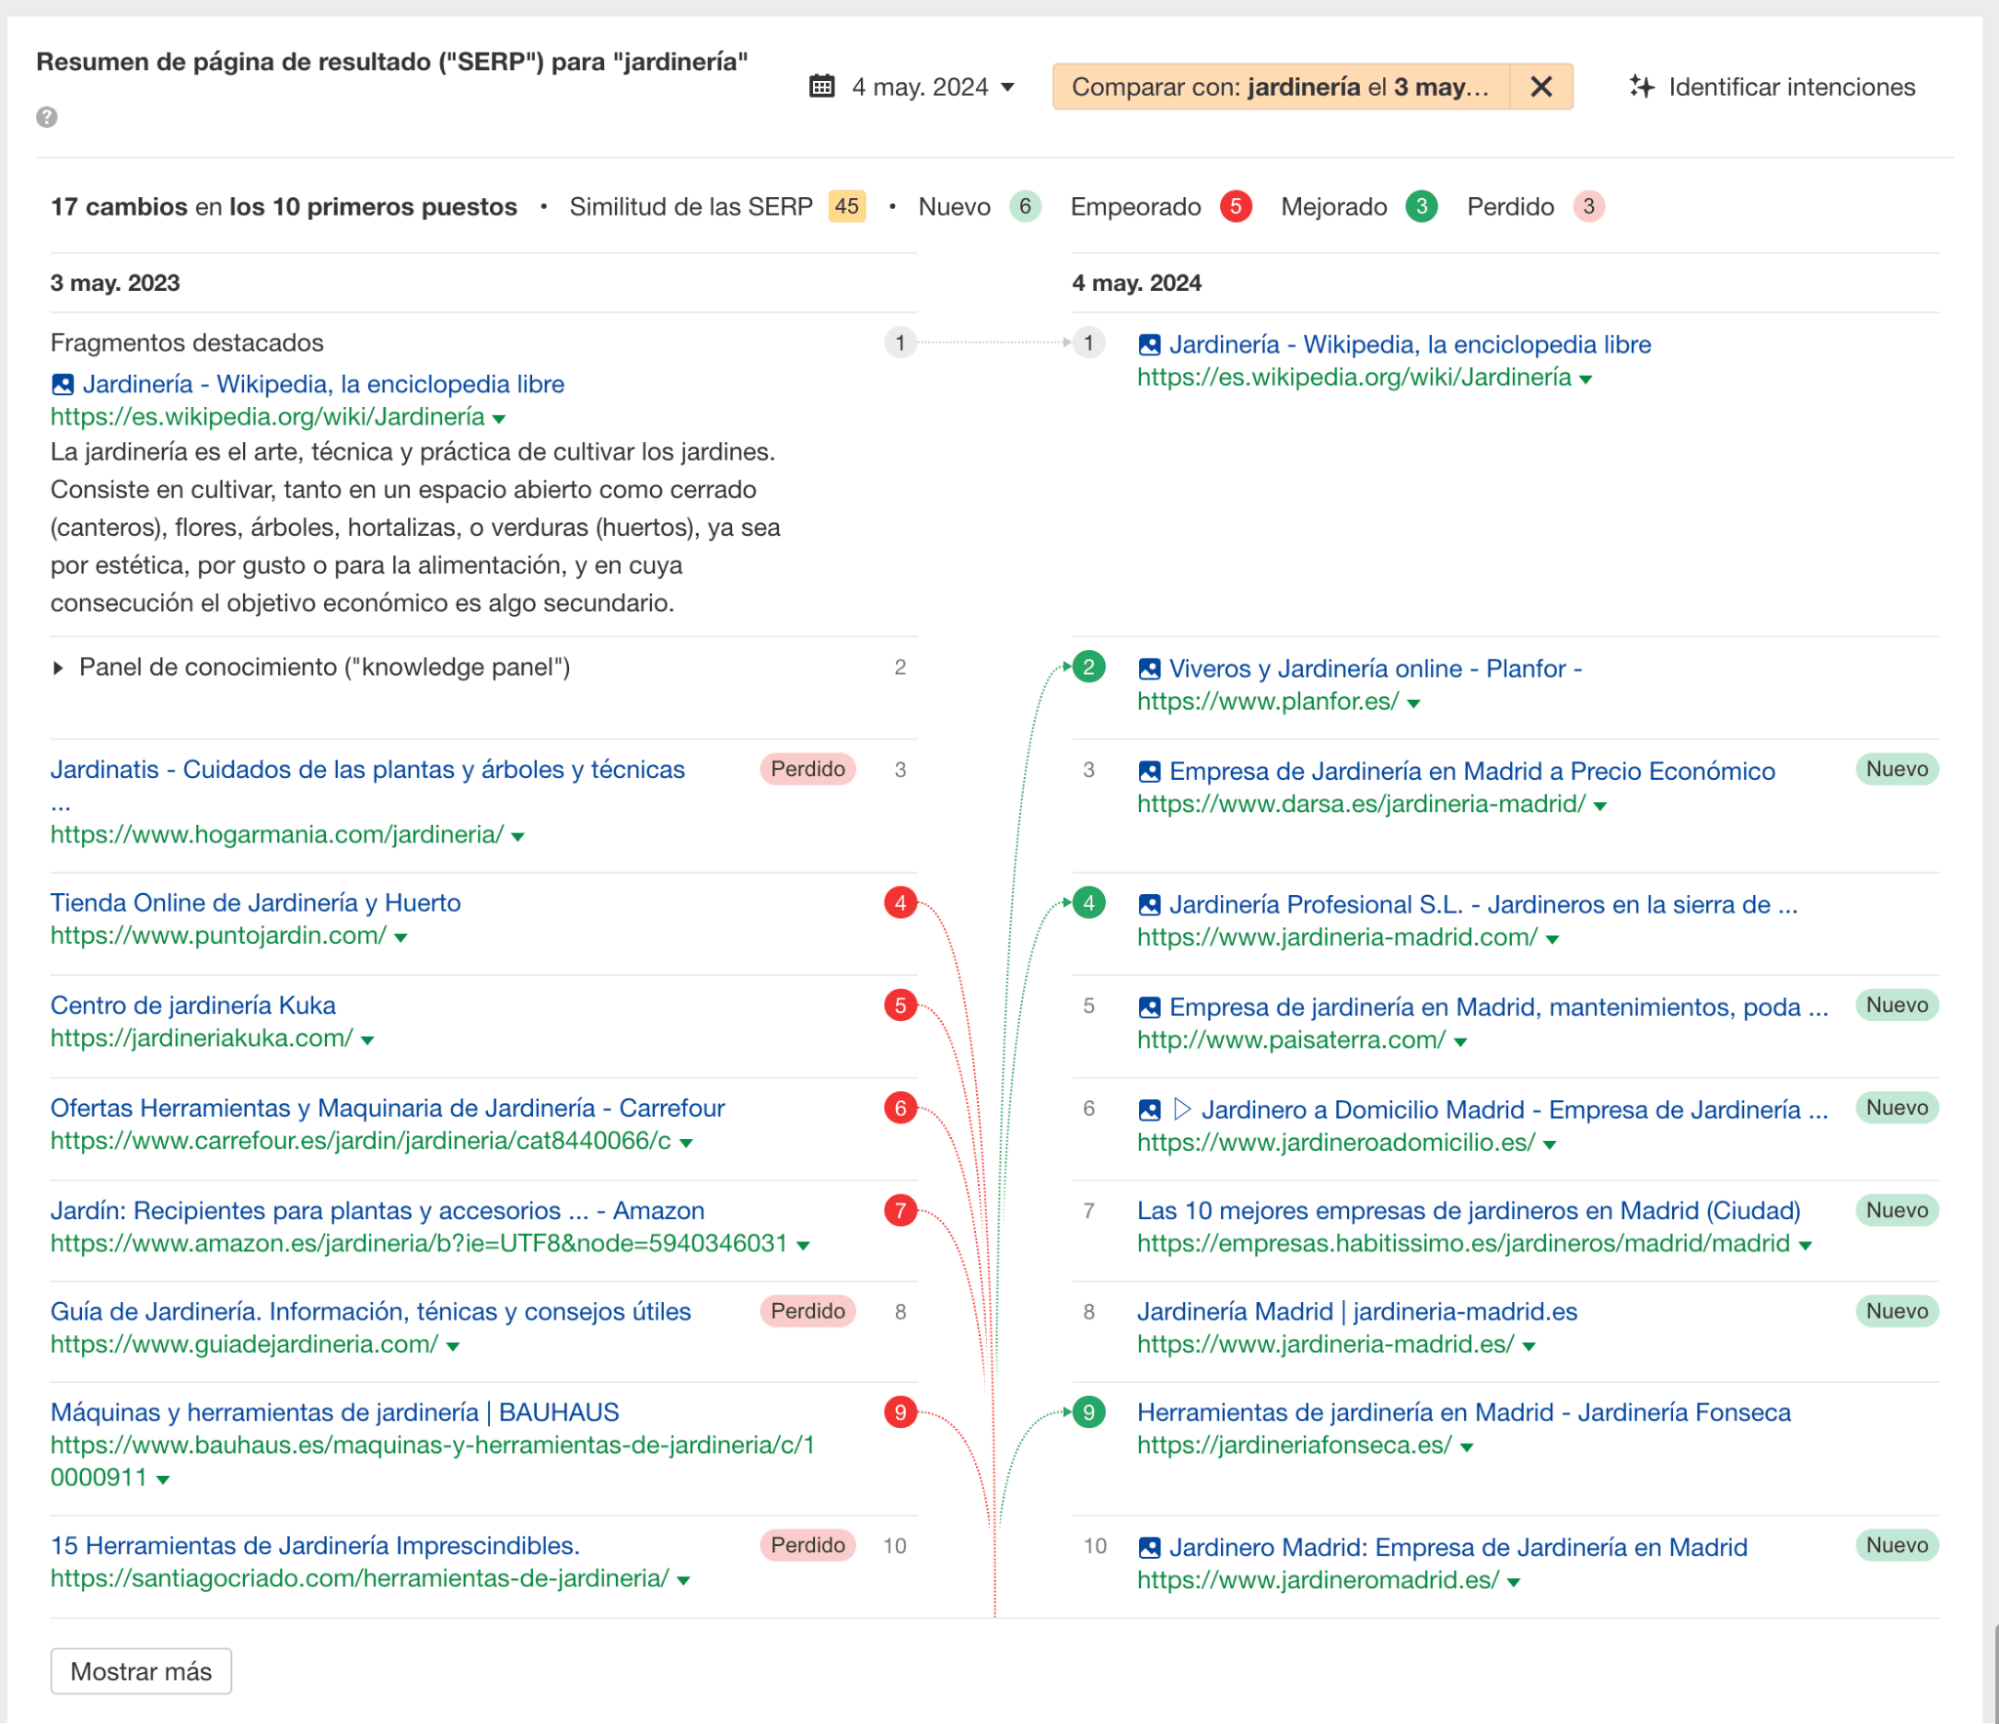Screen dimensions: 1999x1724
Task: Open dropdown arrow after habitissimo URL
Action: click(1804, 1246)
